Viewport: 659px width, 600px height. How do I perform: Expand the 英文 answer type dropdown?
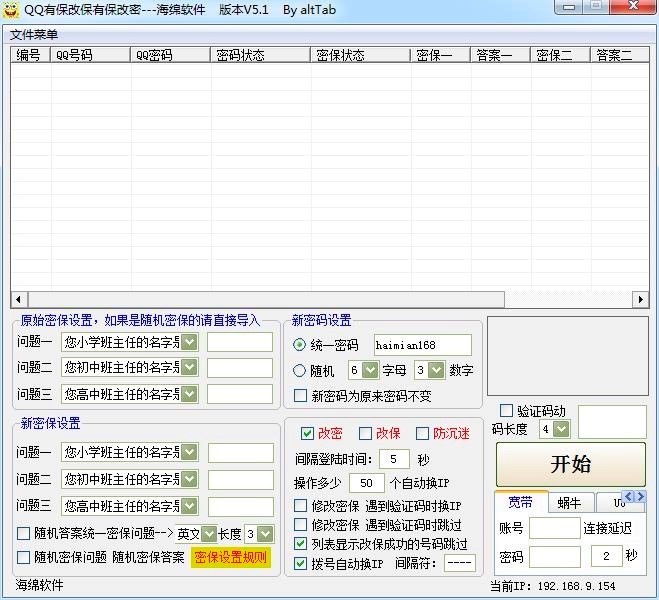point(209,534)
